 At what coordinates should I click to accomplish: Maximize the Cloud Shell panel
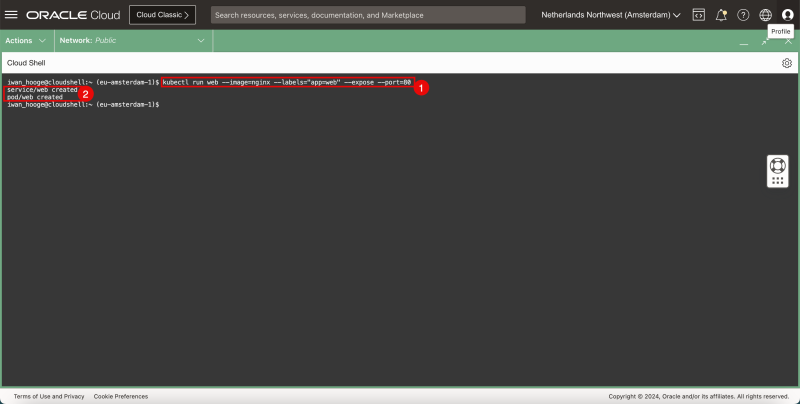[765, 43]
